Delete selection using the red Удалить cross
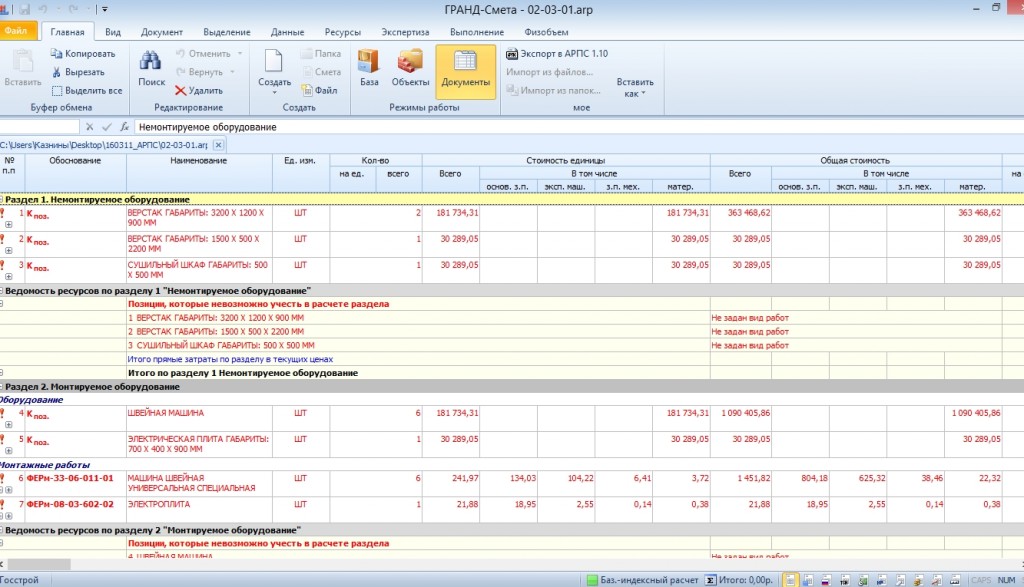1024x587 pixels. tap(180, 91)
